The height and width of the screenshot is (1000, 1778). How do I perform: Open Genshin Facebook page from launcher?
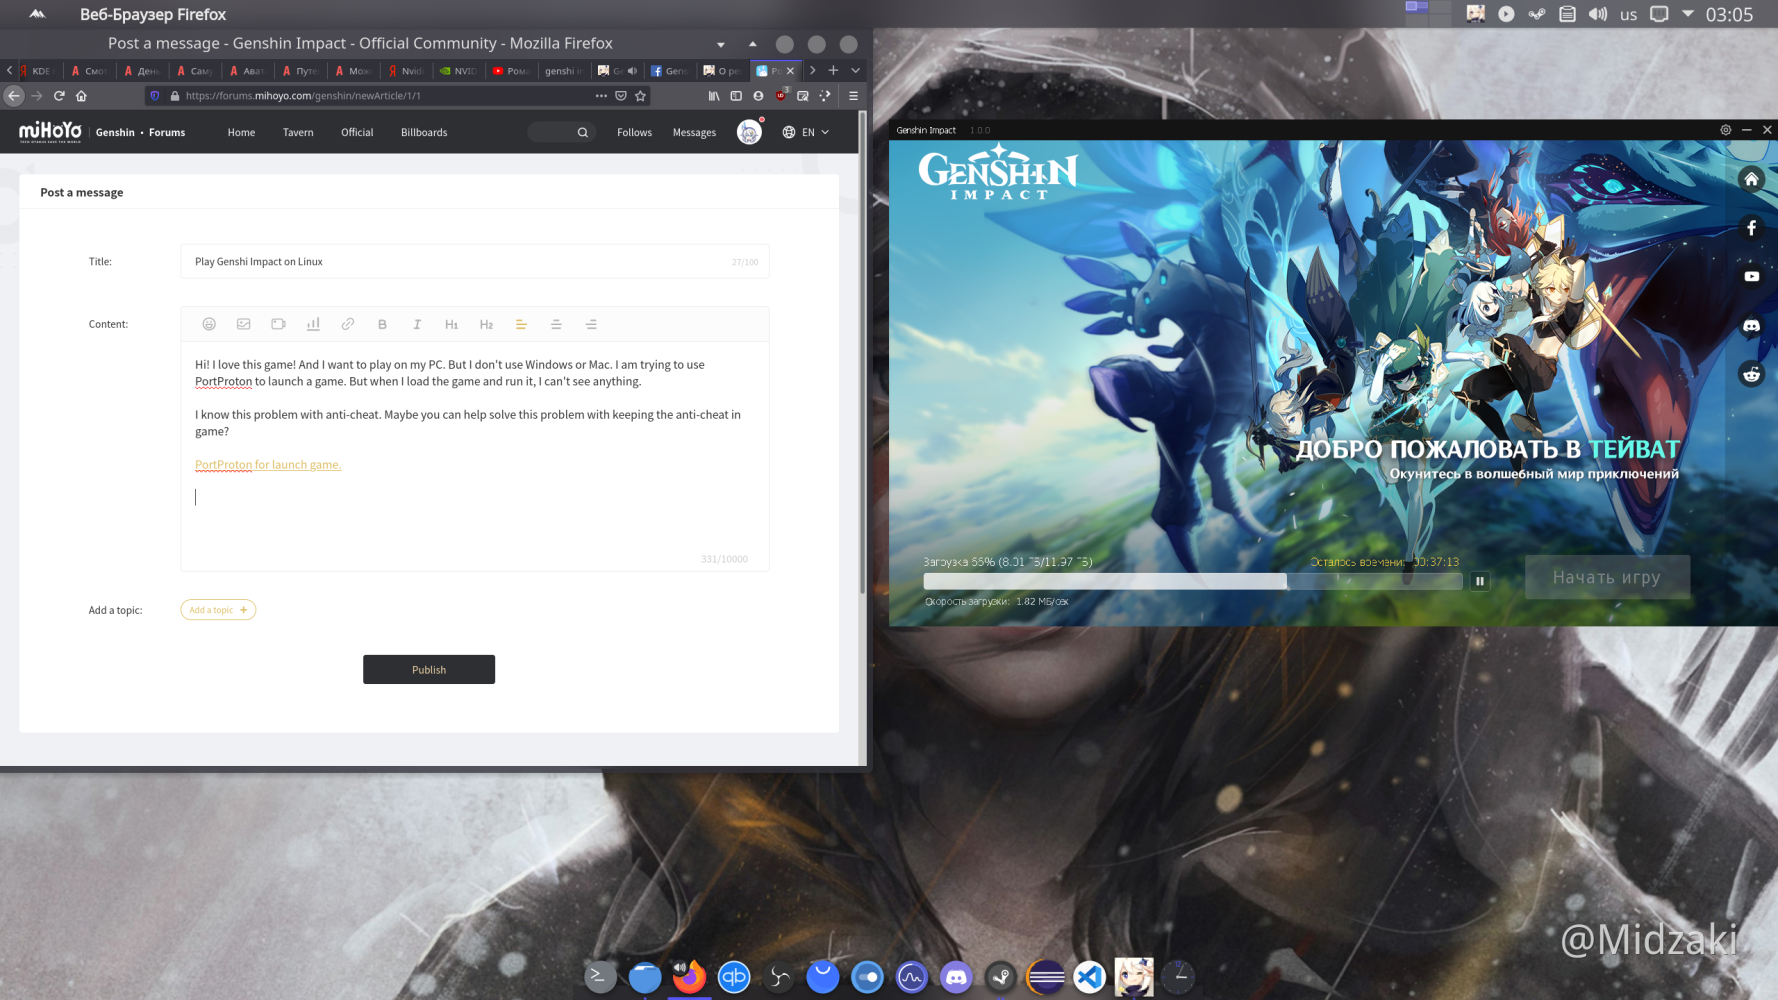(1751, 228)
